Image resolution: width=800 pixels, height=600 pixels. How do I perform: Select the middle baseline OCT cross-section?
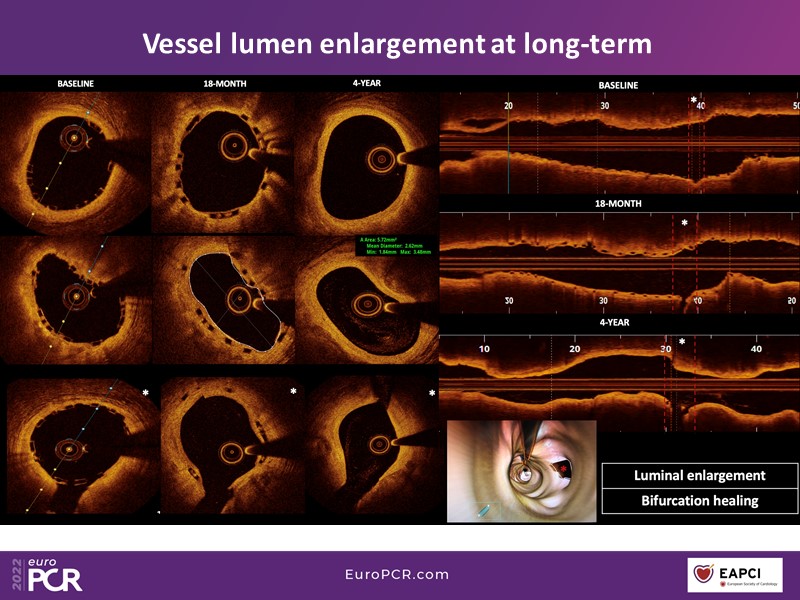75,302
